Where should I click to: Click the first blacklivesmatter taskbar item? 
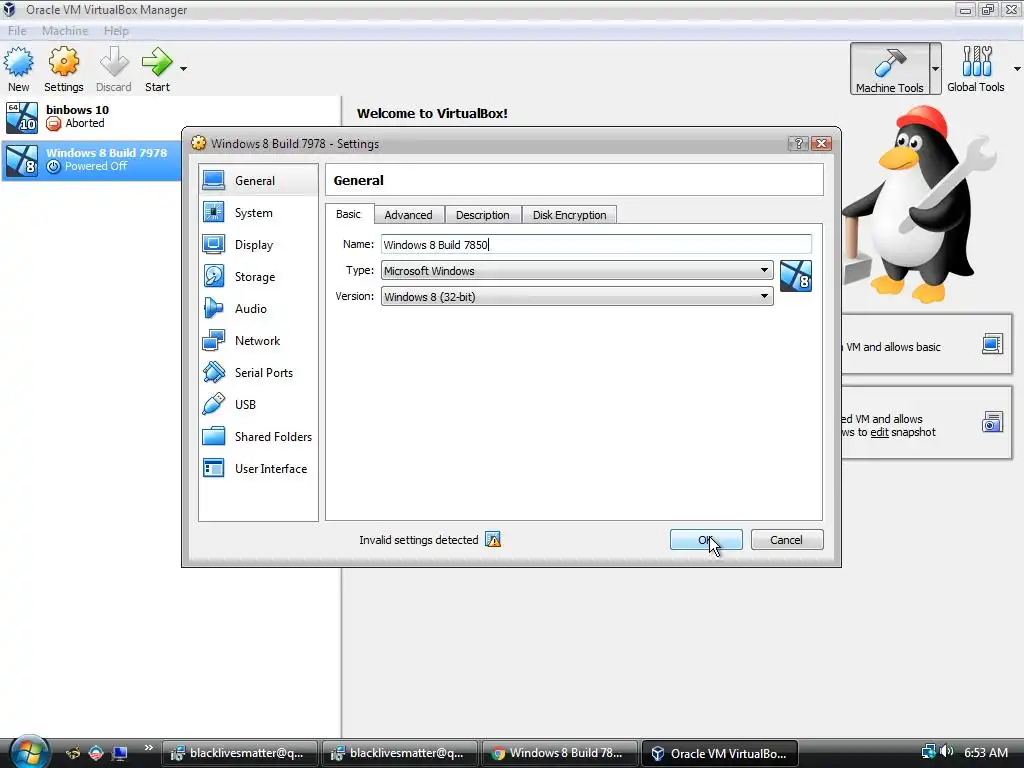[239, 753]
